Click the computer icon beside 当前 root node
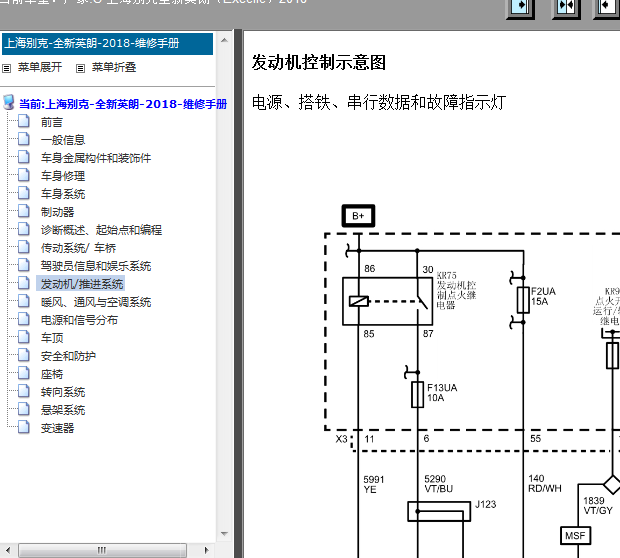Image resolution: width=620 pixels, height=558 pixels. pyautogui.click(x=9, y=102)
